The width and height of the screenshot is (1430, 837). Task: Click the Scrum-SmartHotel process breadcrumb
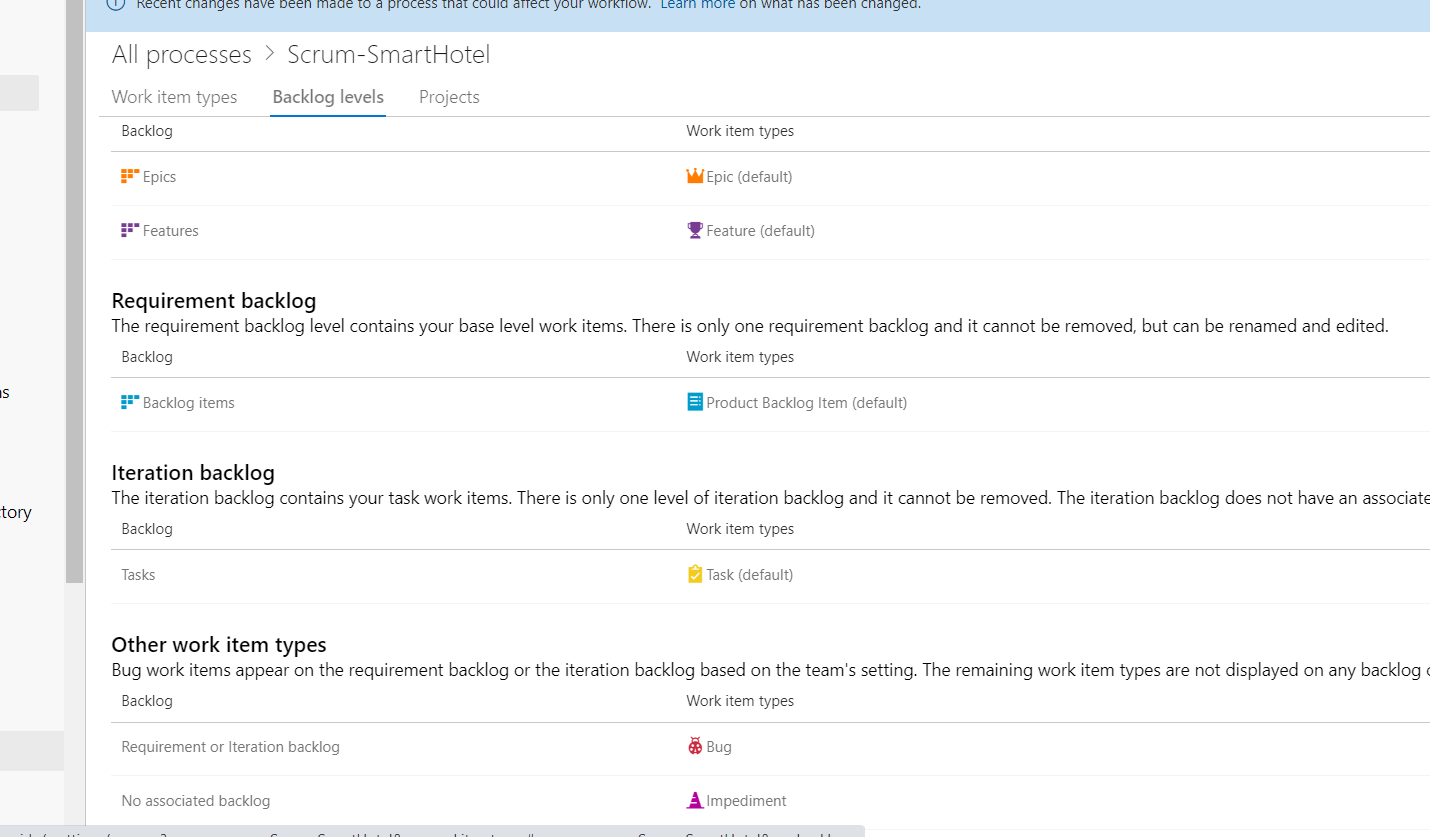389,54
